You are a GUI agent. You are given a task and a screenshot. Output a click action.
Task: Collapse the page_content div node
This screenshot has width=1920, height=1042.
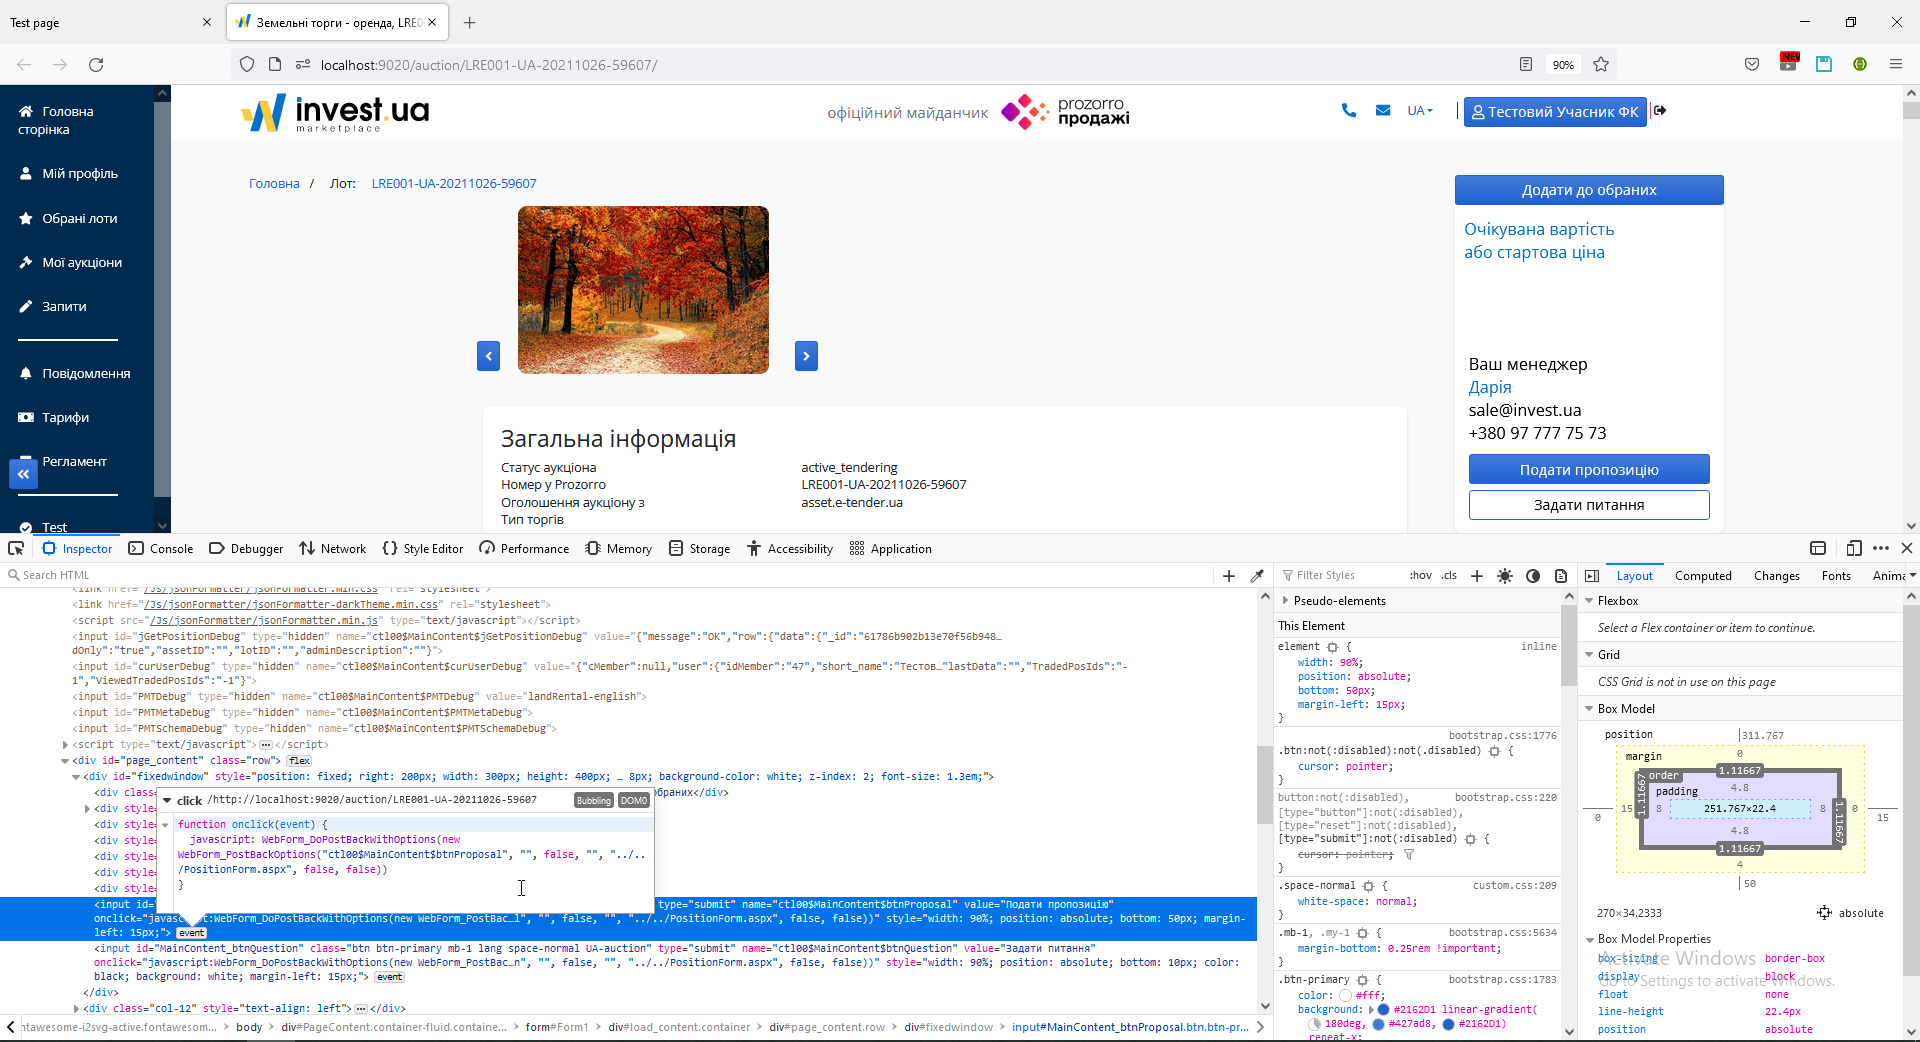tap(65, 760)
